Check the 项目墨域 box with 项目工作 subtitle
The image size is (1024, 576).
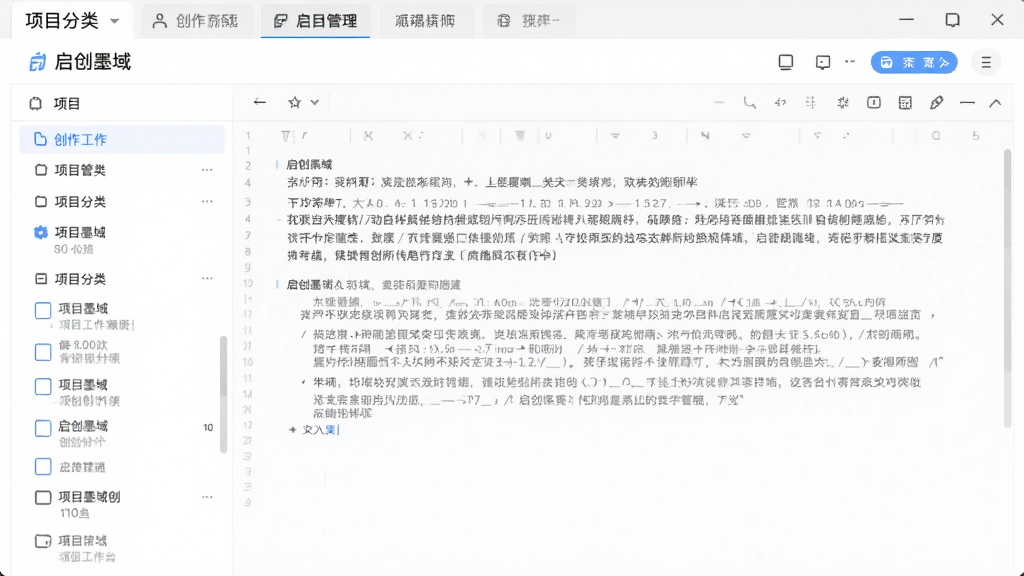coord(43,310)
